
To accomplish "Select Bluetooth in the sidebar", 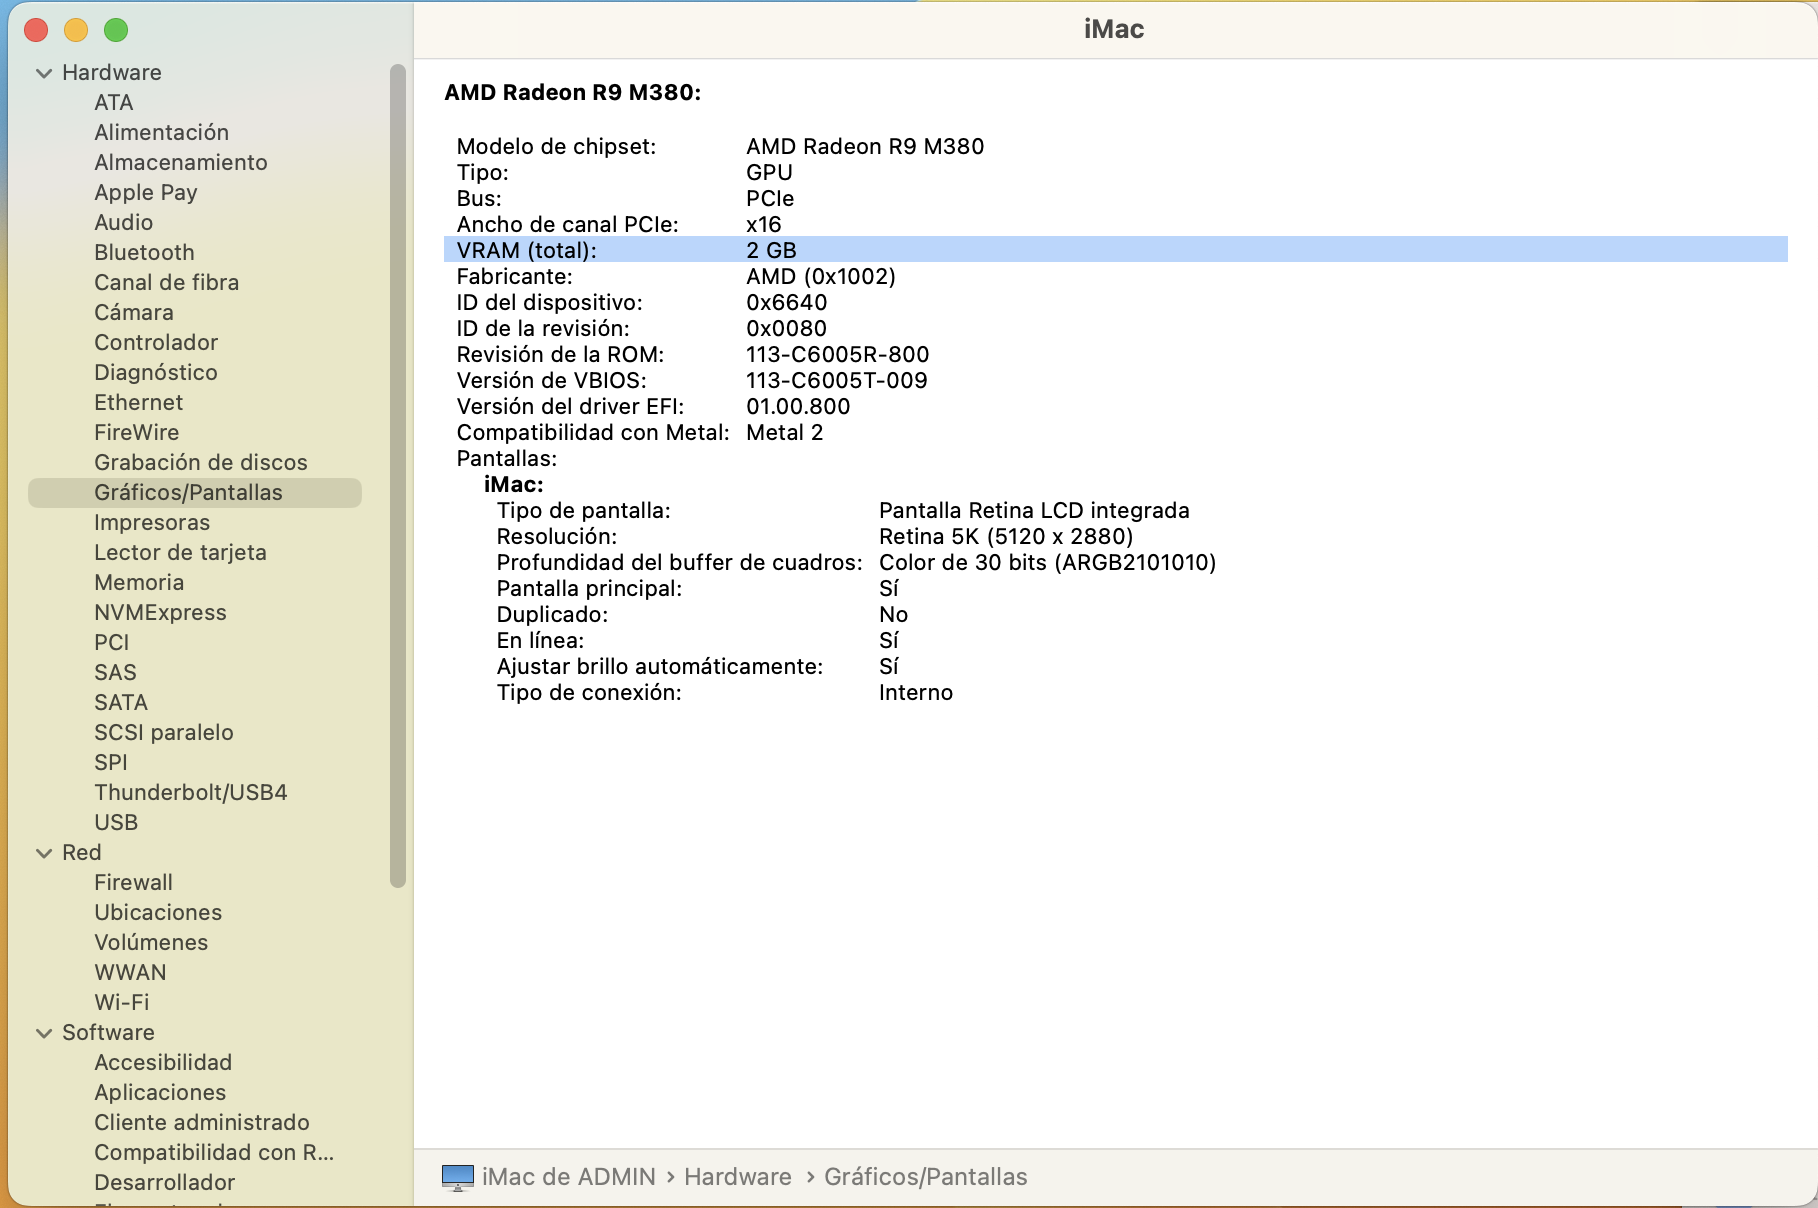I will click(x=144, y=252).
